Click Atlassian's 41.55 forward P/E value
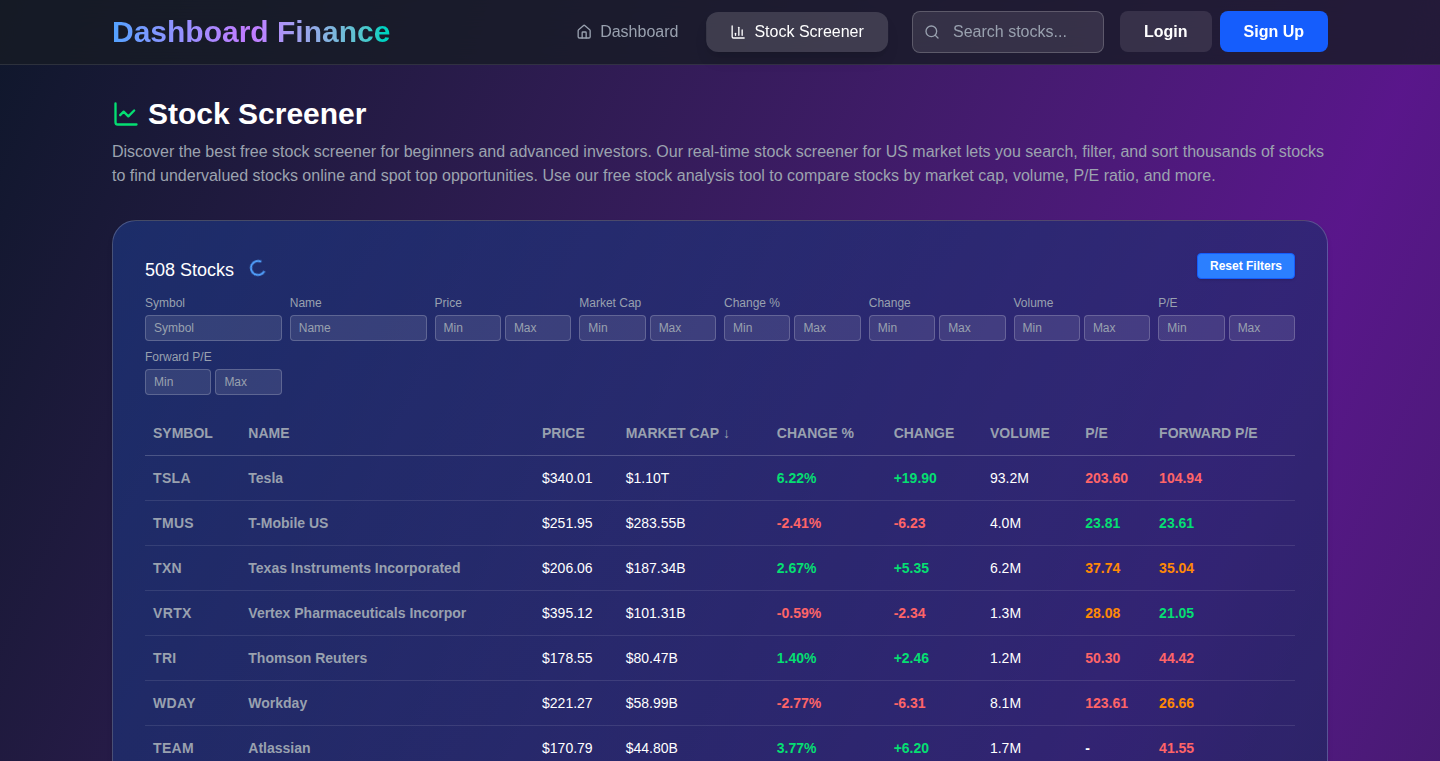 coord(1177,748)
